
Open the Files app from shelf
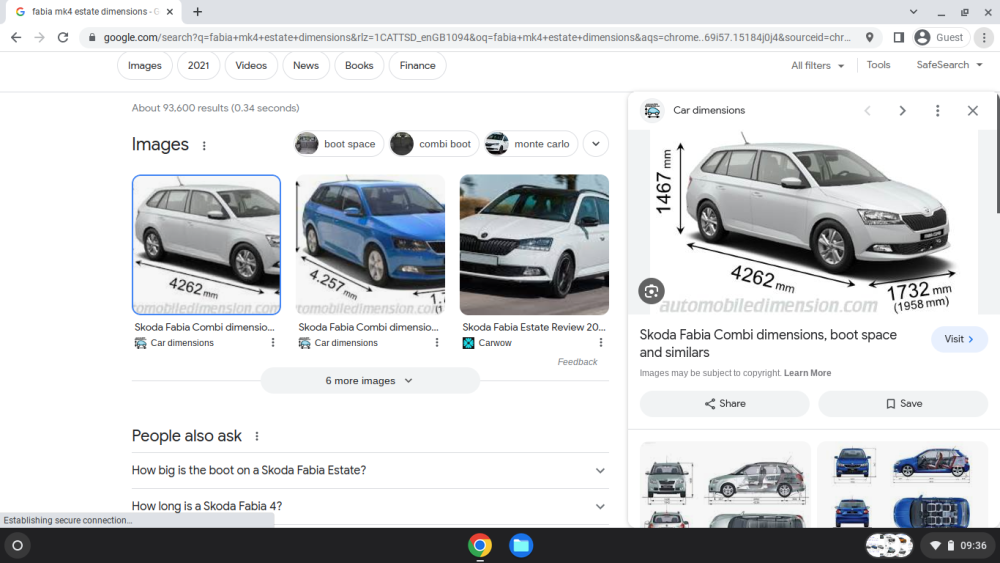coord(521,546)
